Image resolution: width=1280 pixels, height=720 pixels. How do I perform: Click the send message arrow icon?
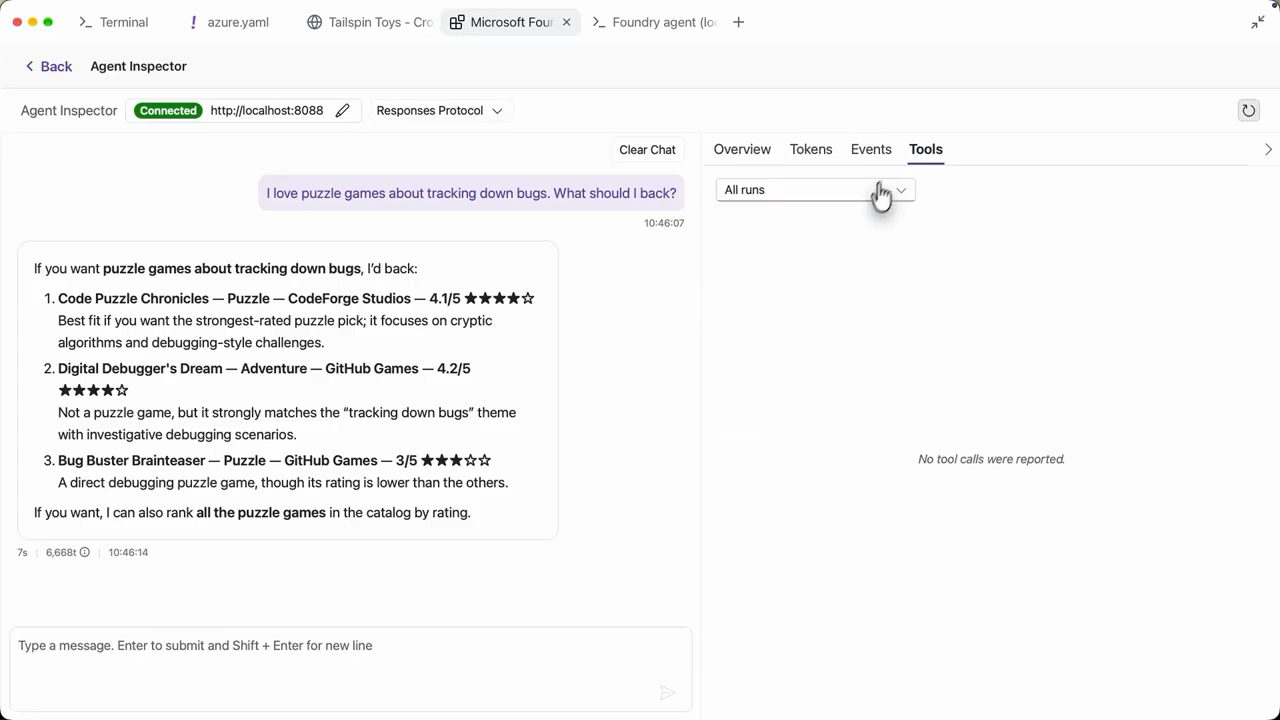coord(668,693)
